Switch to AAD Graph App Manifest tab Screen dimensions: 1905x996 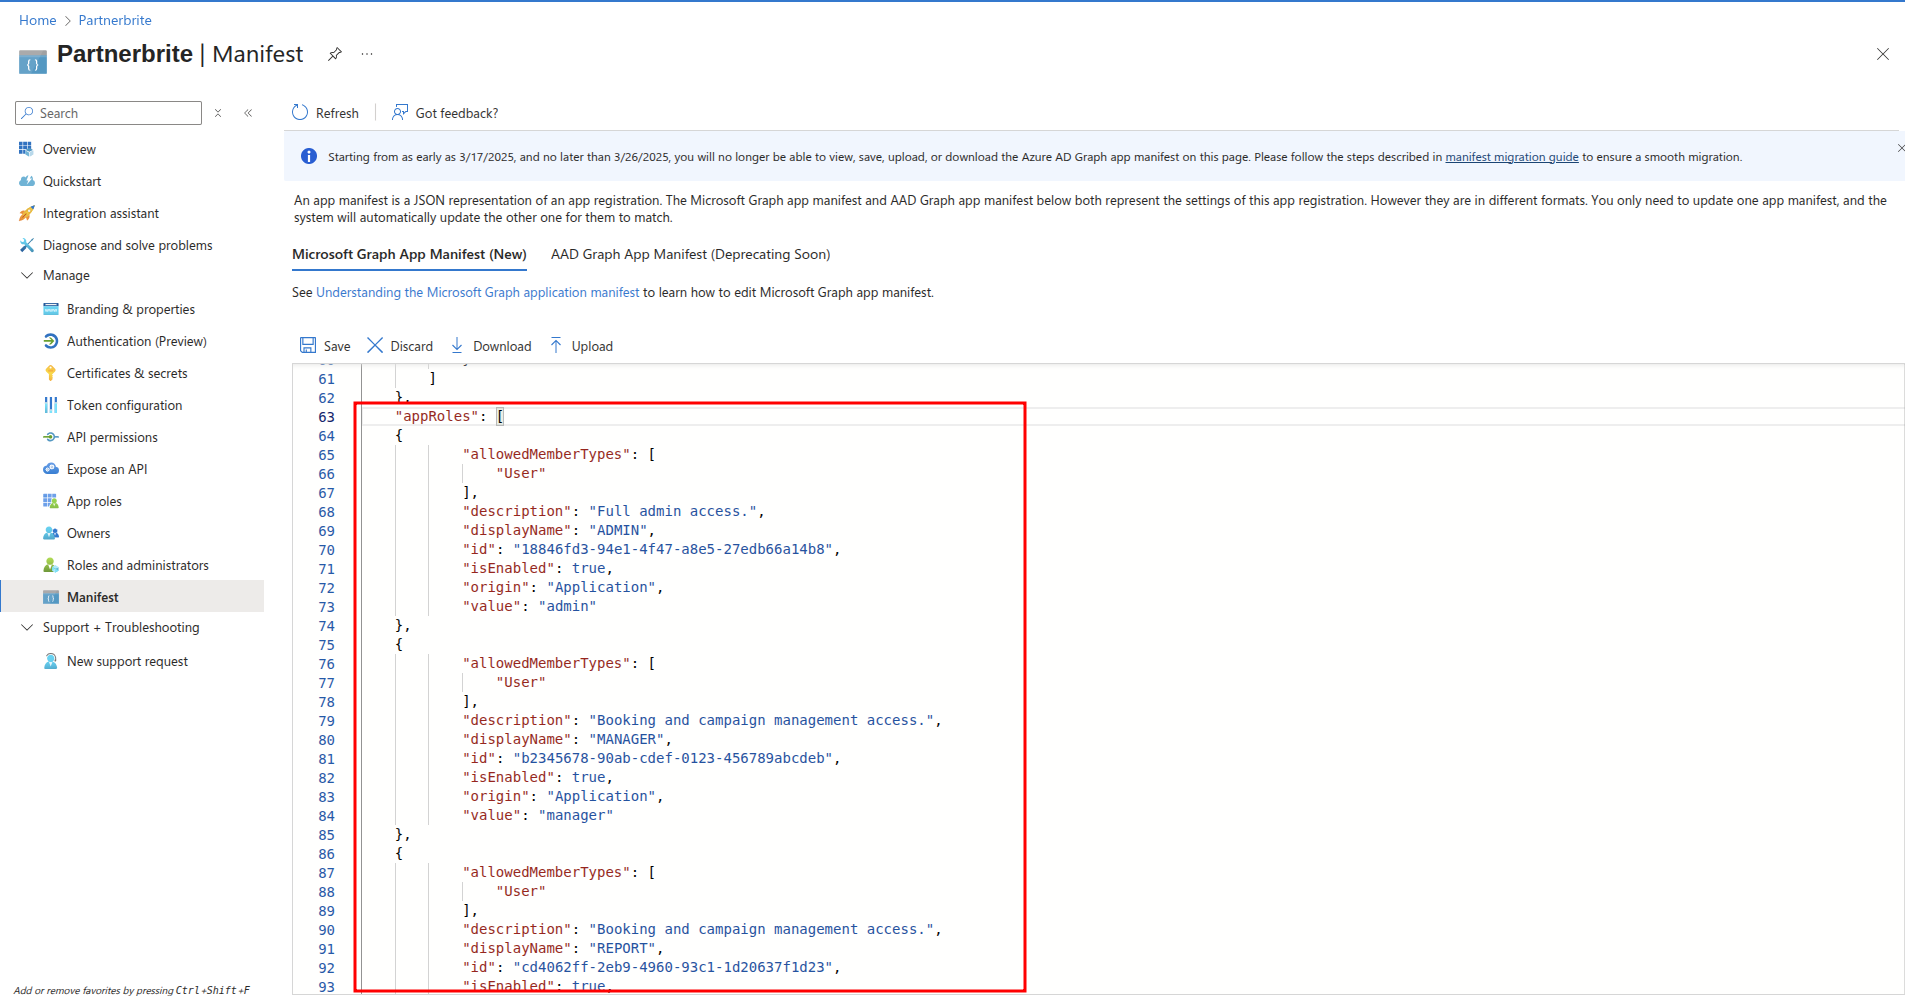(x=690, y=254)
